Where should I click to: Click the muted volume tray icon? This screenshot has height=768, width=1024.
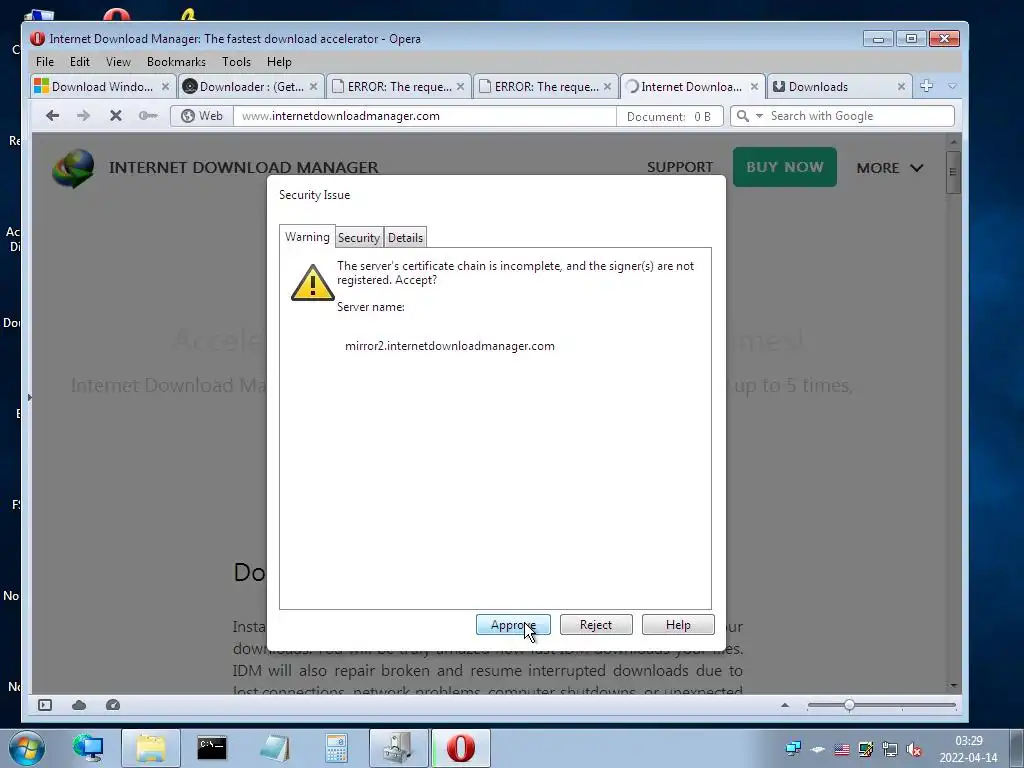914,749
